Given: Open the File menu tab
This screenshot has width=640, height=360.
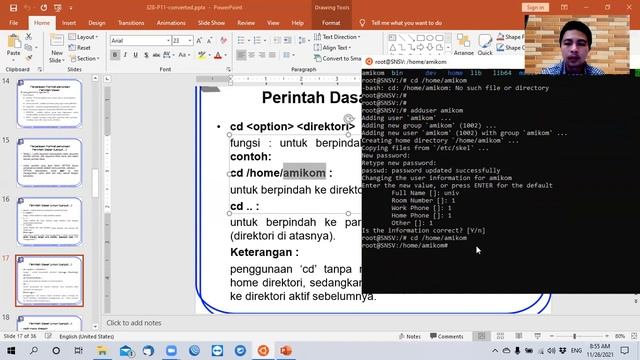Looking at the screenshot, I should [13, 23].
